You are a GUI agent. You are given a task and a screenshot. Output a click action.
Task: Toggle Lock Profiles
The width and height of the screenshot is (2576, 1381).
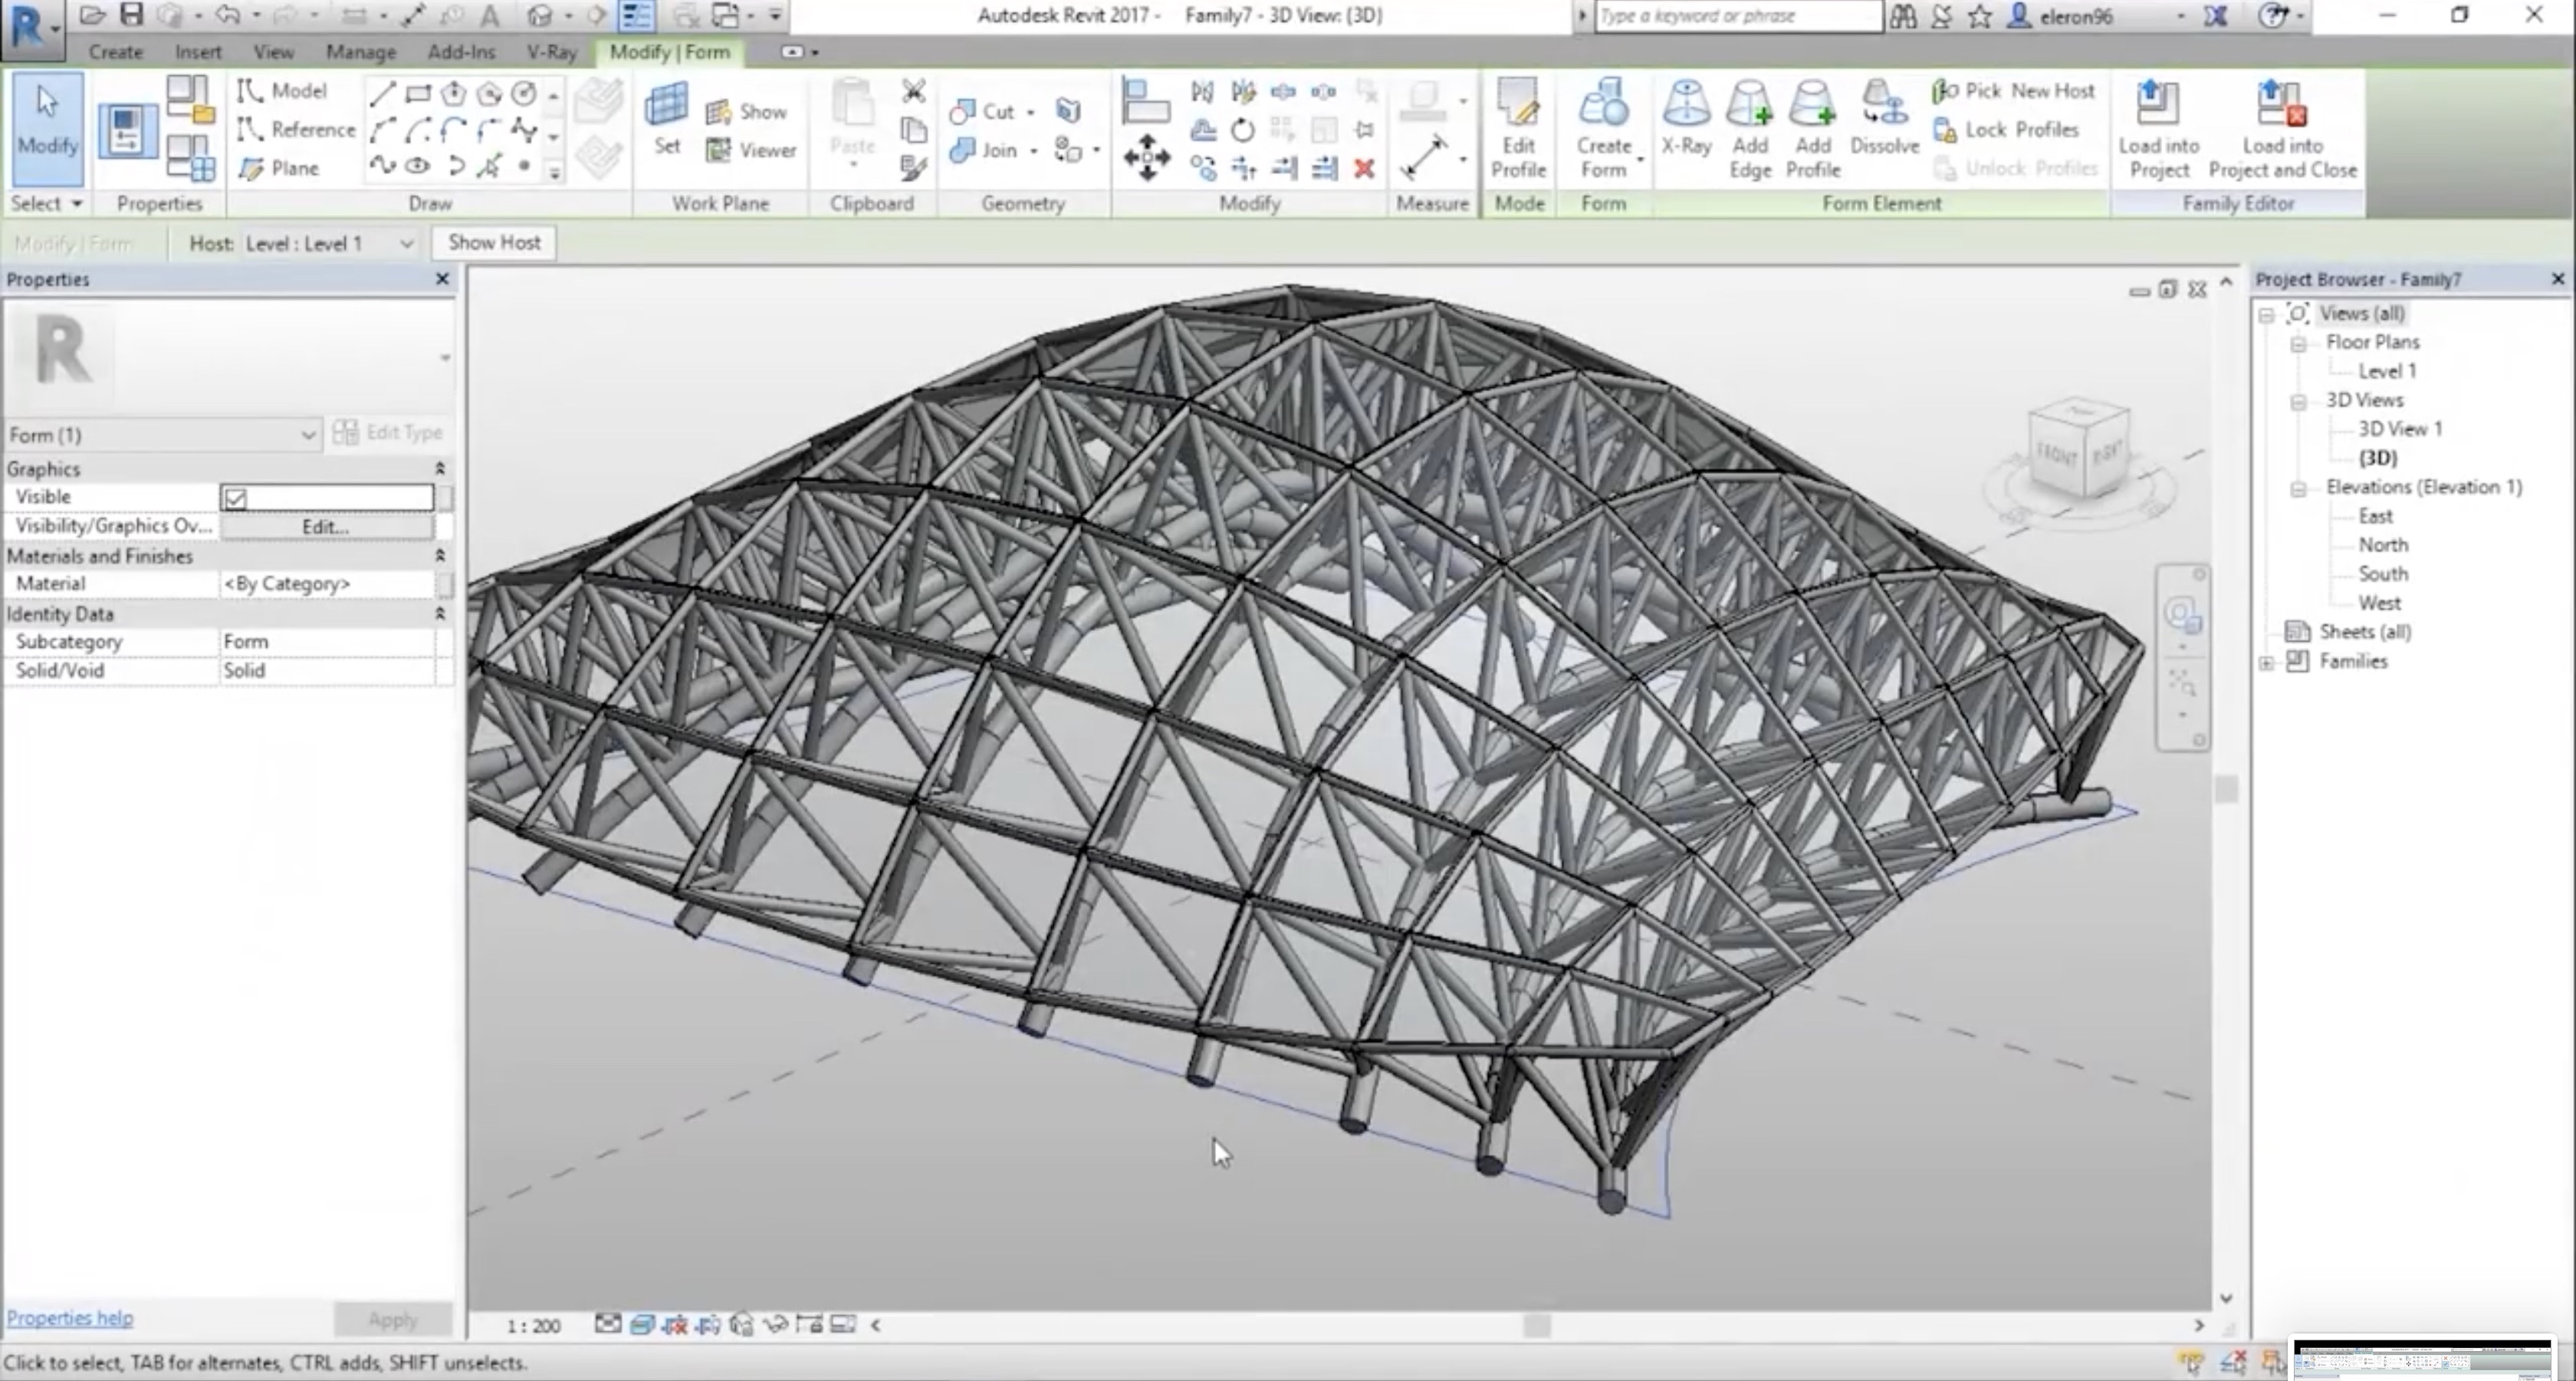(2006, 130)
